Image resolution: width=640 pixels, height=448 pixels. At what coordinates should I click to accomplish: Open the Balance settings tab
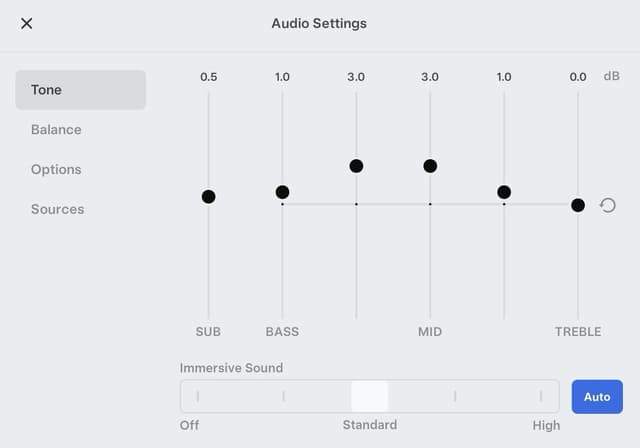56,130
